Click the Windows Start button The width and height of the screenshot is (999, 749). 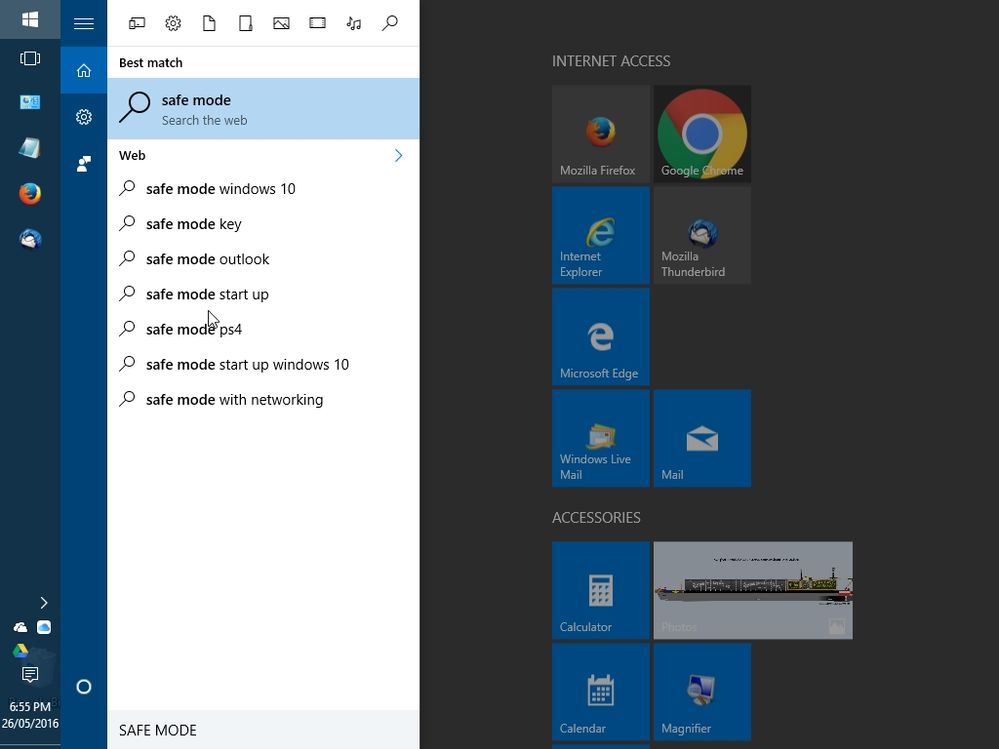30,19
